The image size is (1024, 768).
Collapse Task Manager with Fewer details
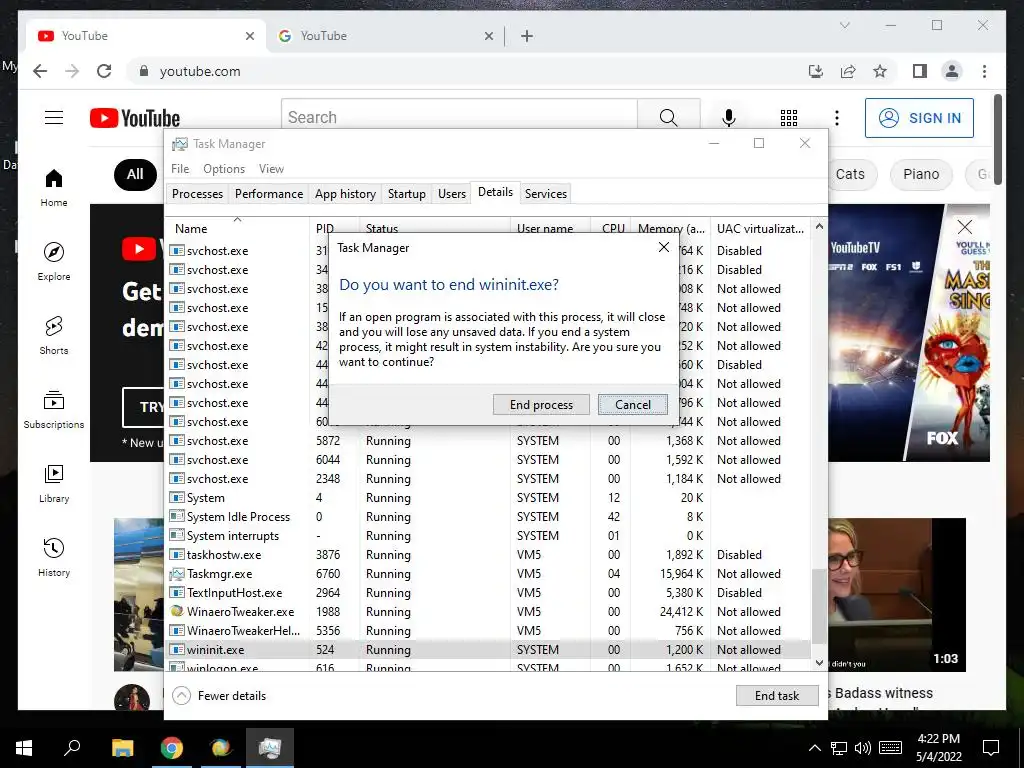[219, 696]
